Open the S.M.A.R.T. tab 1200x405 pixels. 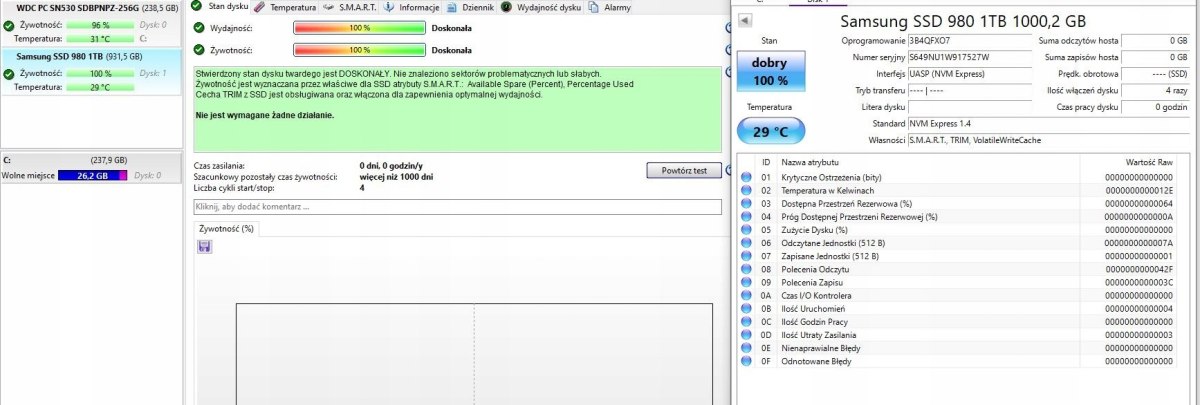pos(350,6)
